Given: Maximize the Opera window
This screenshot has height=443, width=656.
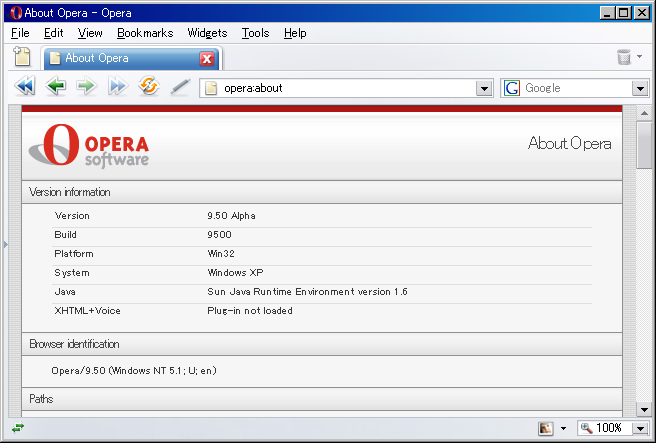Looking at the screenshot, I should point(623,13).
